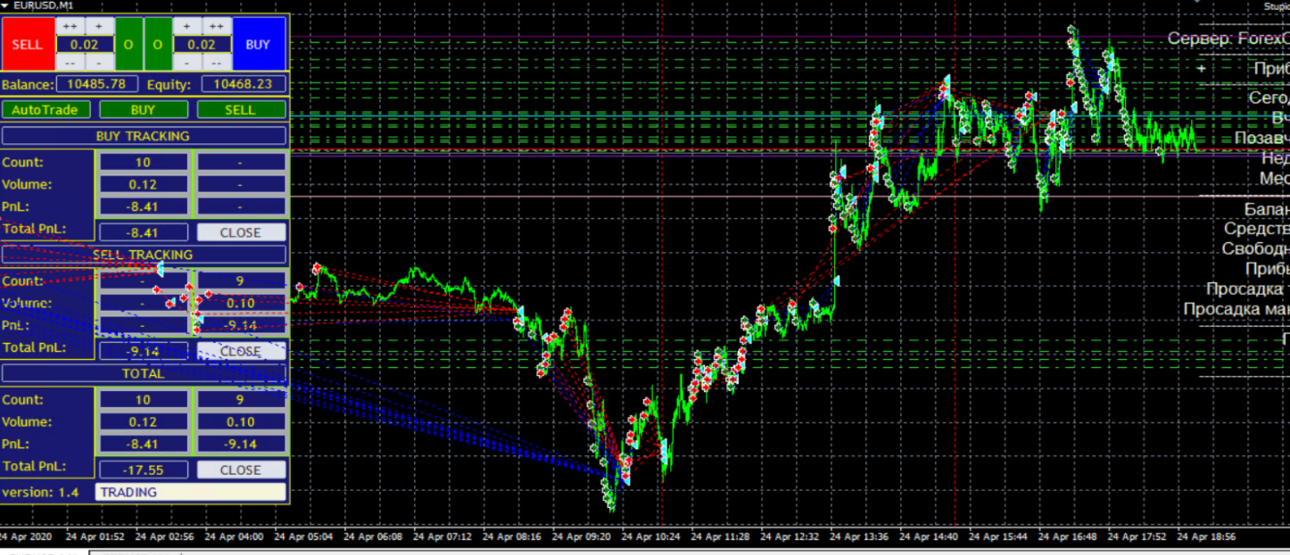The width and height of the screenshot is (1290, 555).
Task: Click the BUY TRACKING PnL value -8.41
Action: tap(143, 207)
